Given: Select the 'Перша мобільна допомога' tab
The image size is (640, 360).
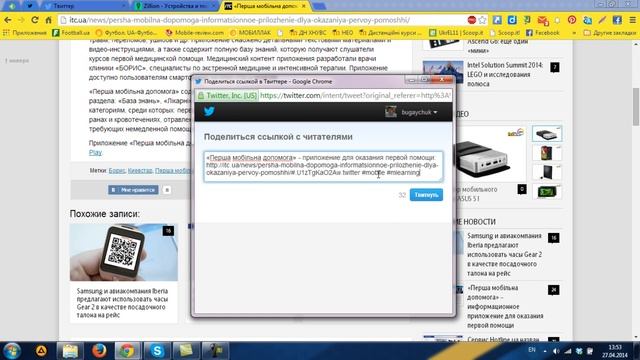Looking at the screenshot, I should (265, 6).
